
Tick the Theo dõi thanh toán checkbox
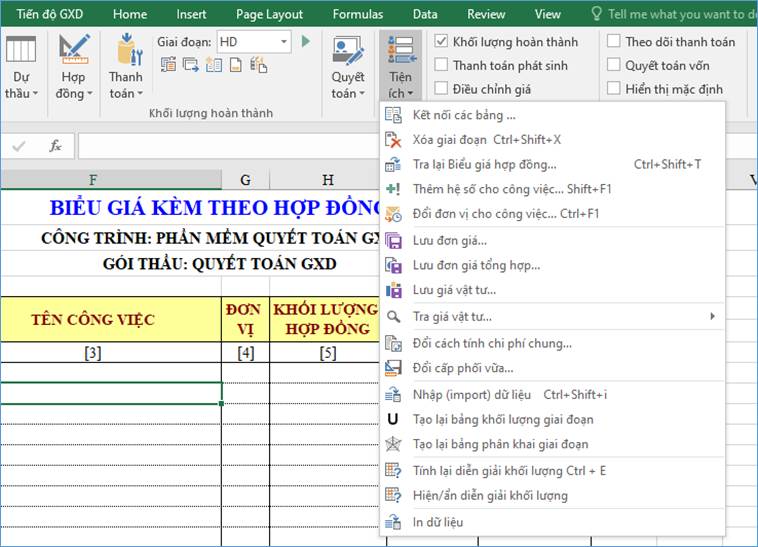(x=613, y=42)
